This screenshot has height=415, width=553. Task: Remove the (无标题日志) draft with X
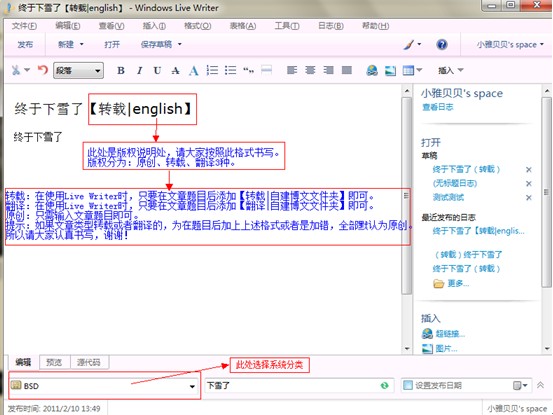[528, 183]
